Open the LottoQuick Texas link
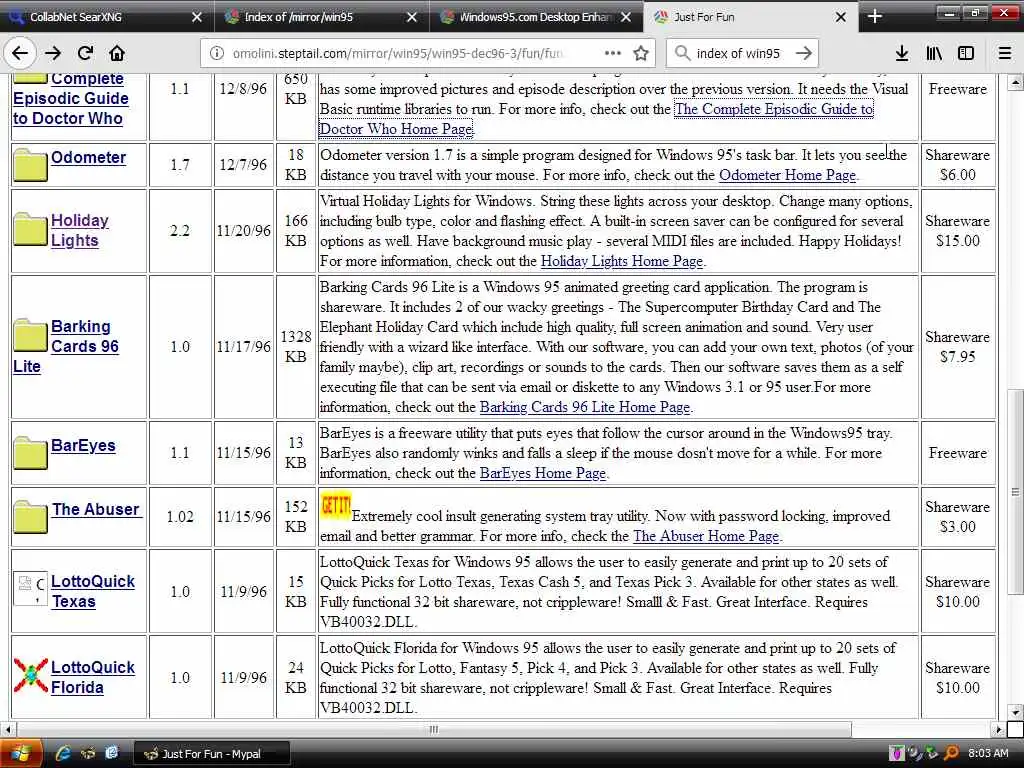 coord(93,591)
